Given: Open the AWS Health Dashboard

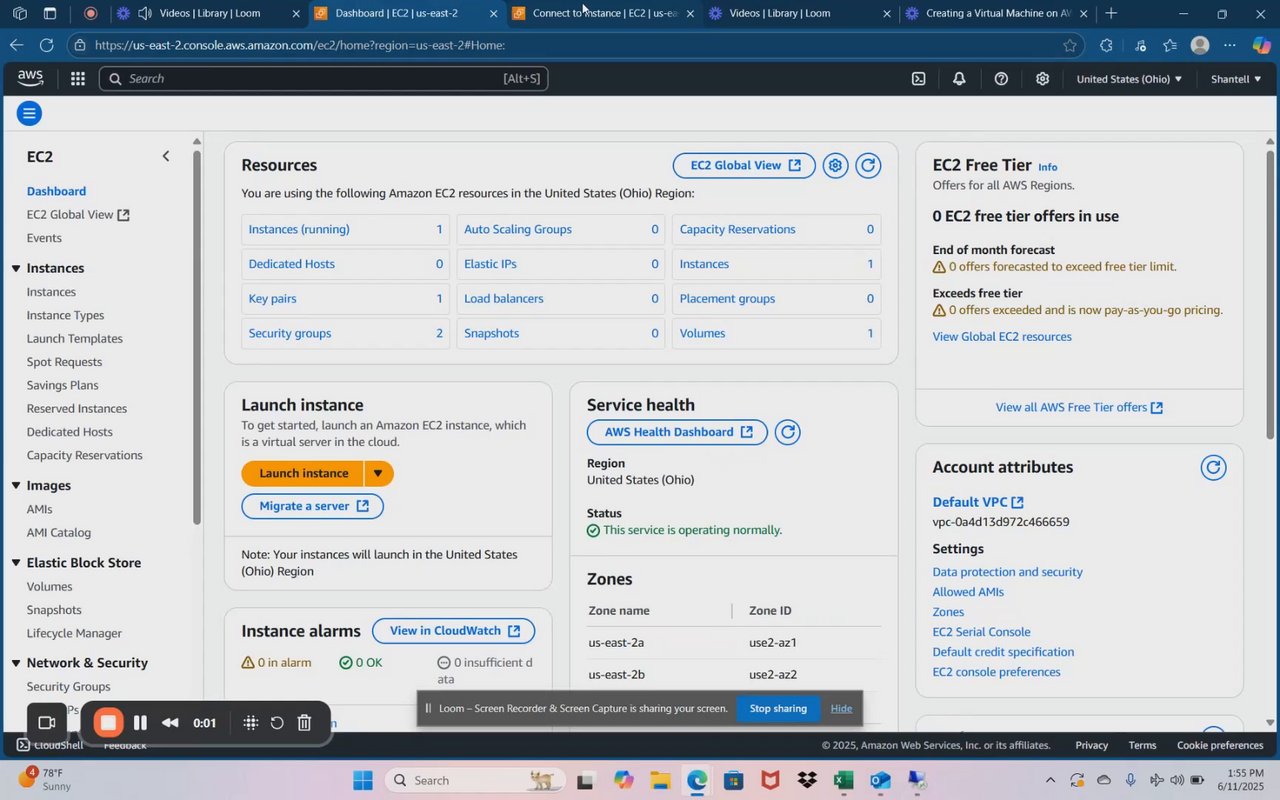Looking at the screenshot, I should [678, 433].
